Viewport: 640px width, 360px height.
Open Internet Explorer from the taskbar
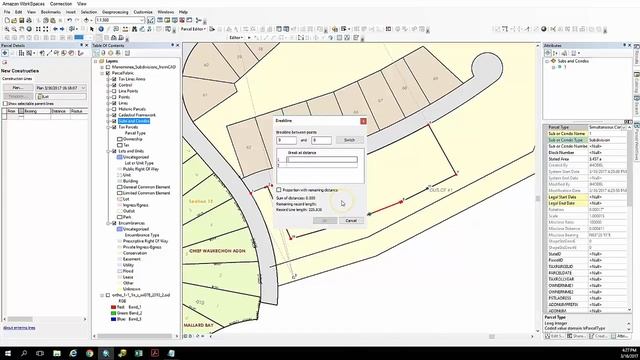pyautogui.click(x=73, y=353)
